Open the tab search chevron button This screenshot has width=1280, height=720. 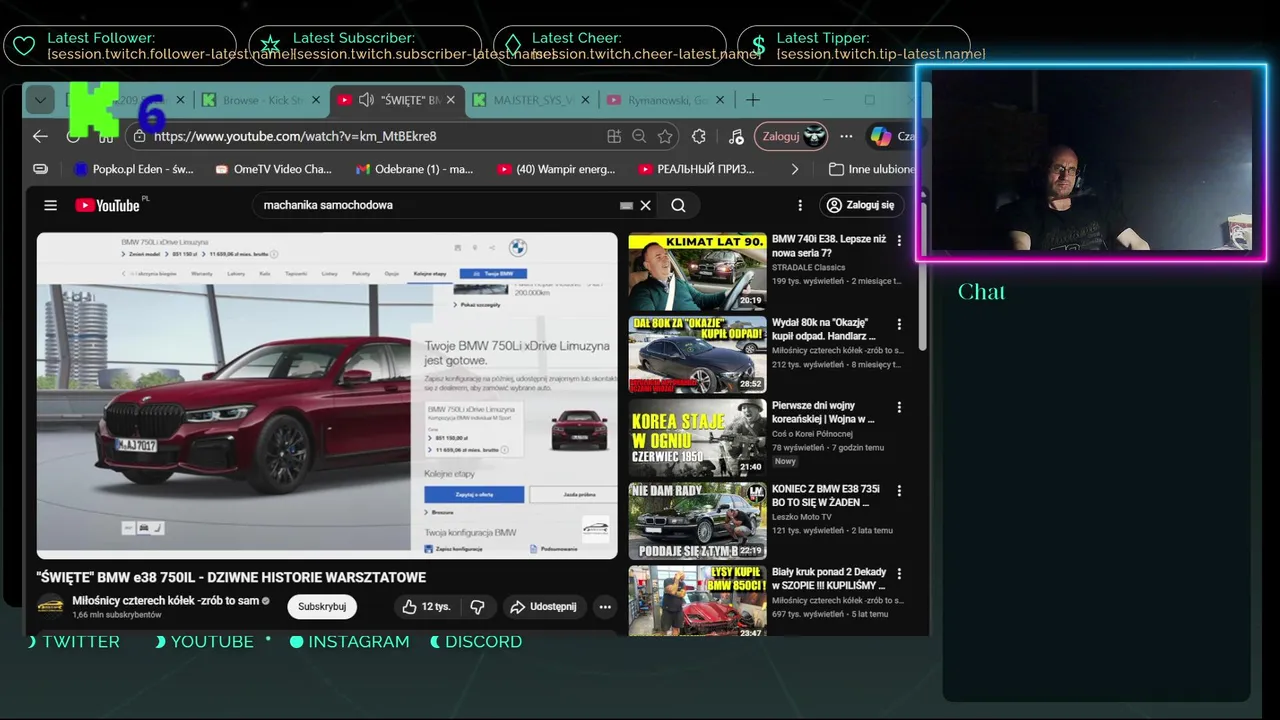40,100
